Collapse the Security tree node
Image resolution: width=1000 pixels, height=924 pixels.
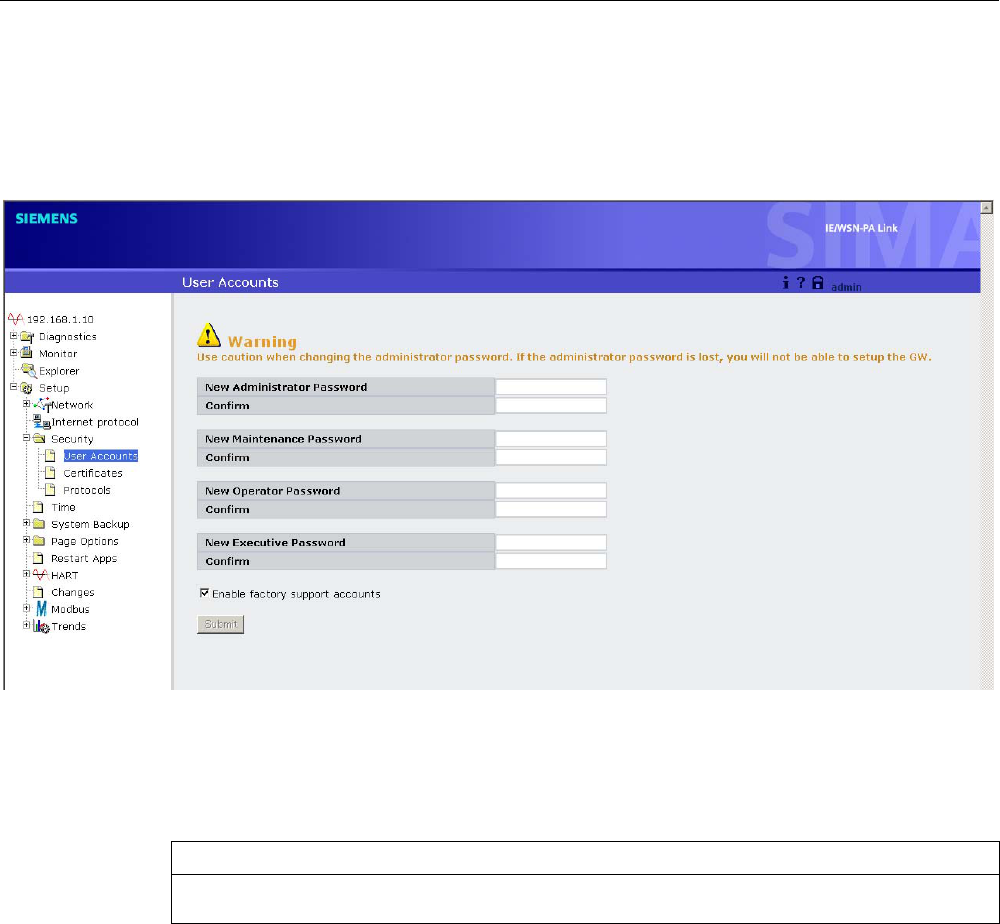[x=26, y=437]
